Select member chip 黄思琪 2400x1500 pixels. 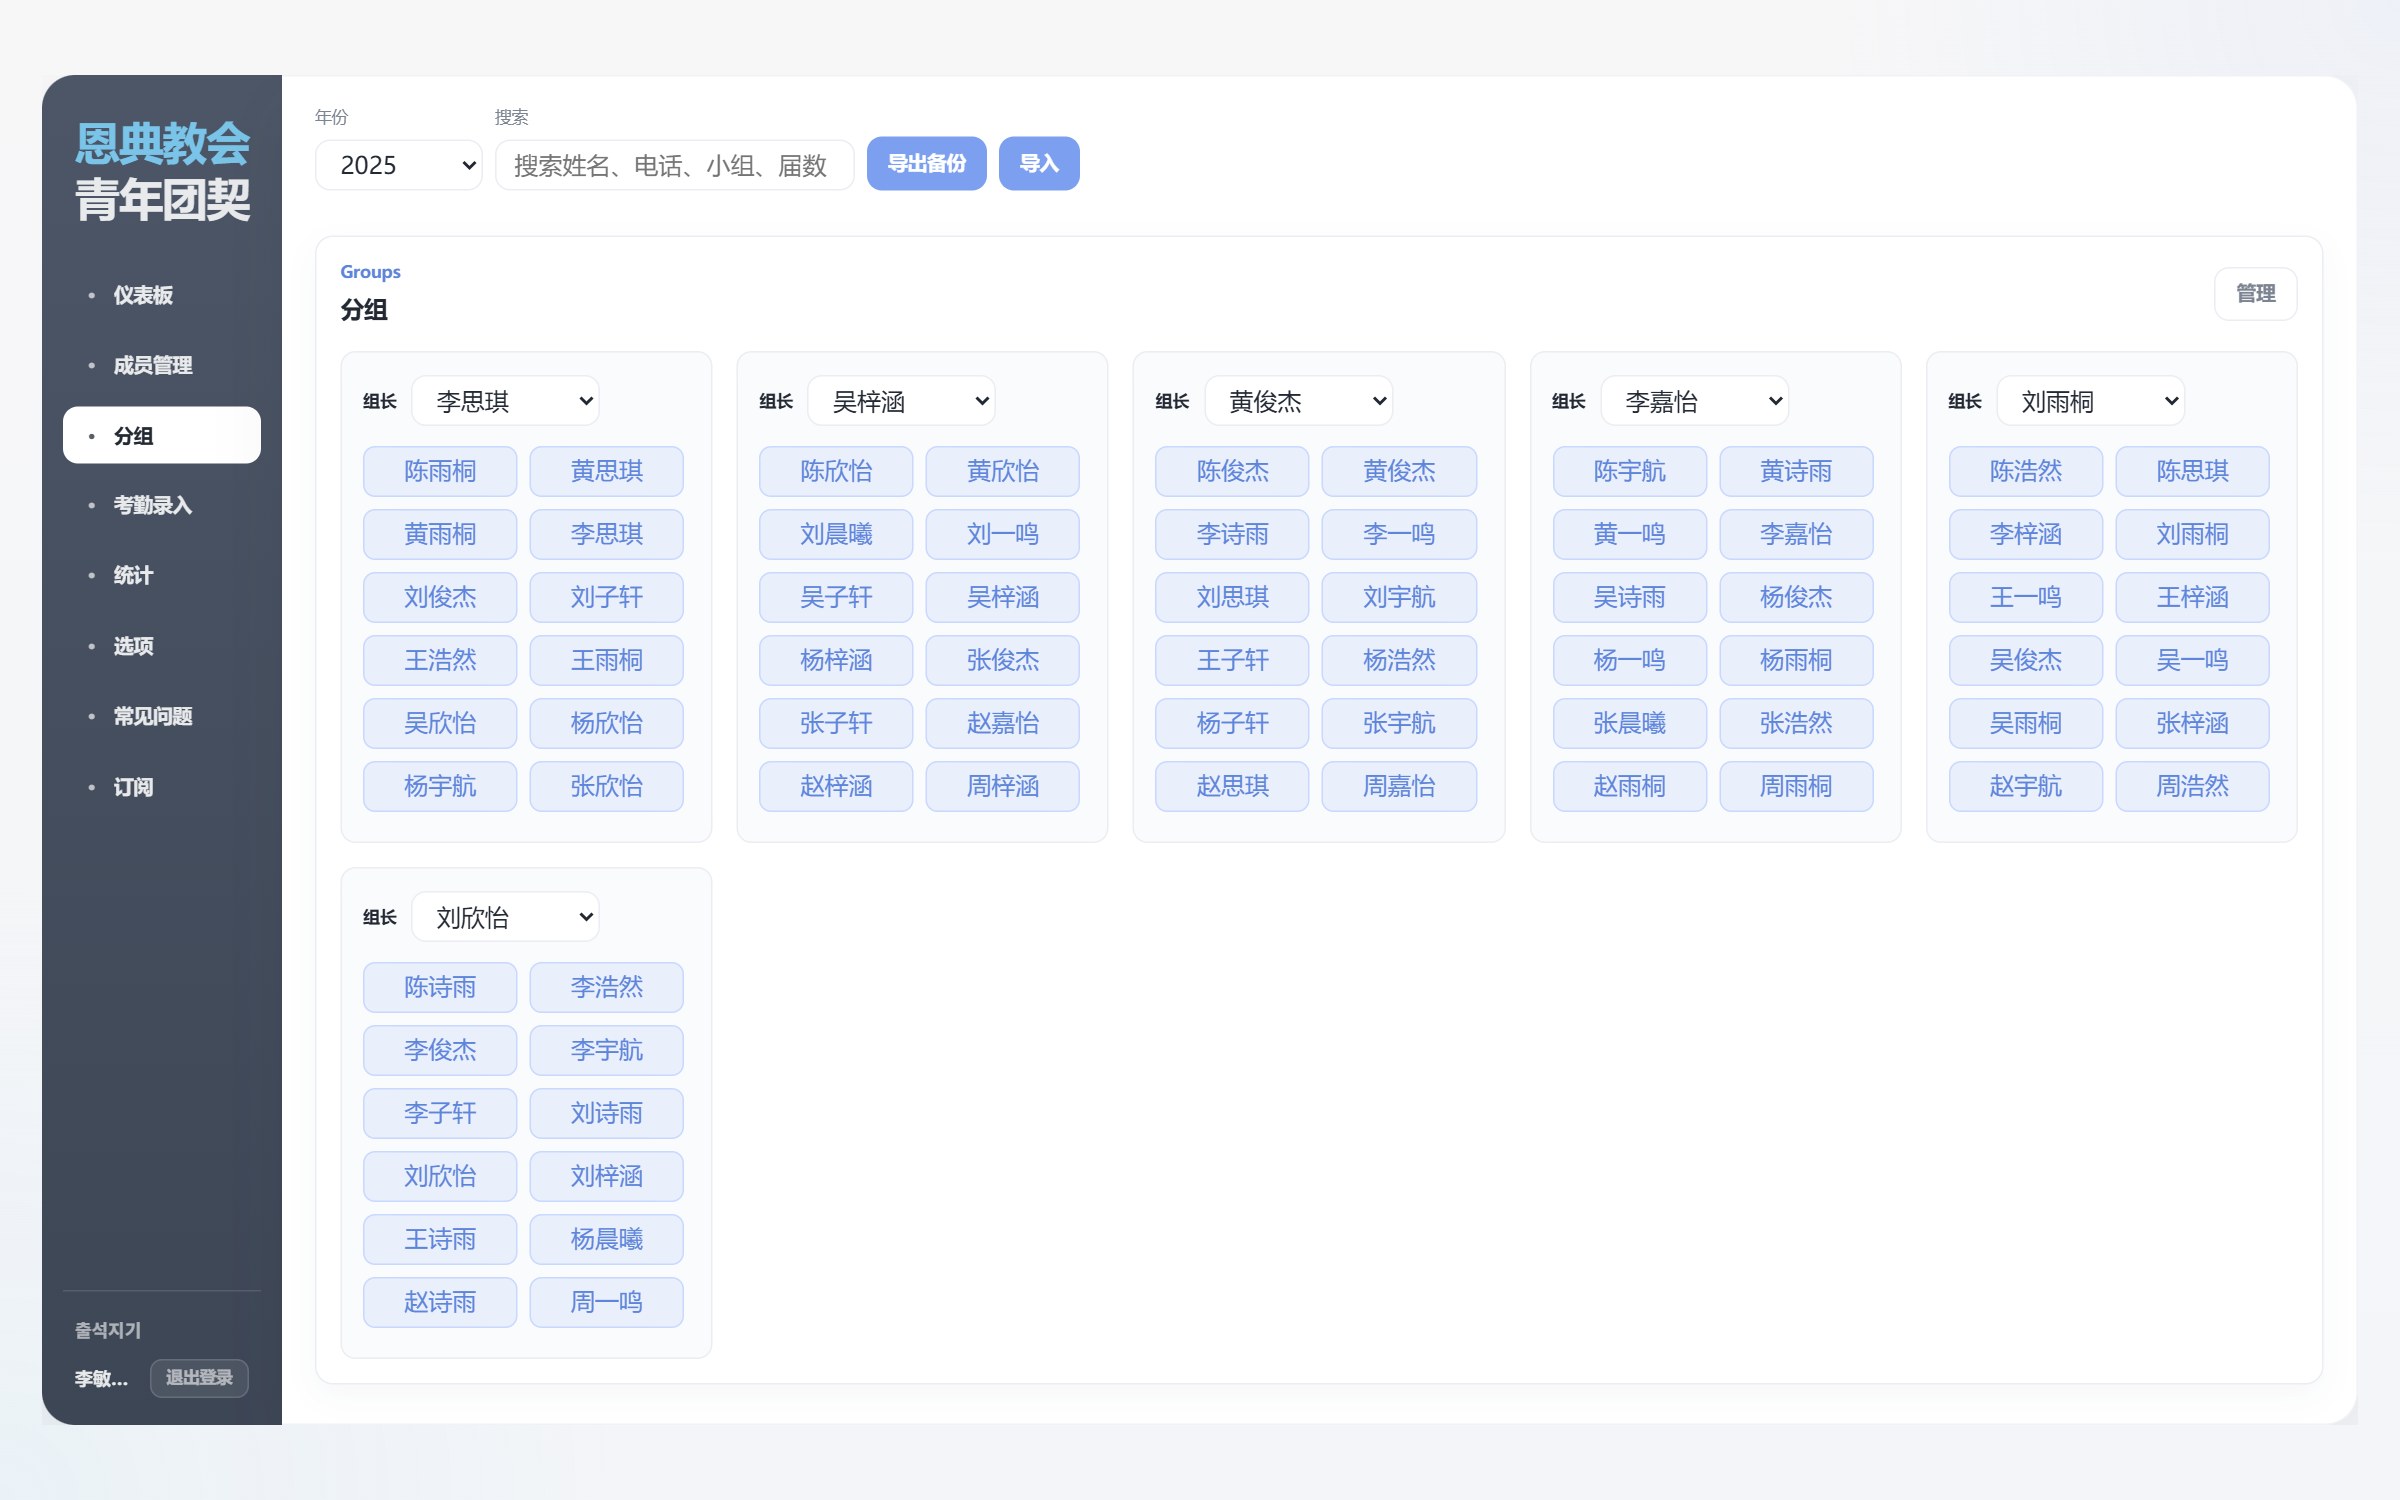606,471
